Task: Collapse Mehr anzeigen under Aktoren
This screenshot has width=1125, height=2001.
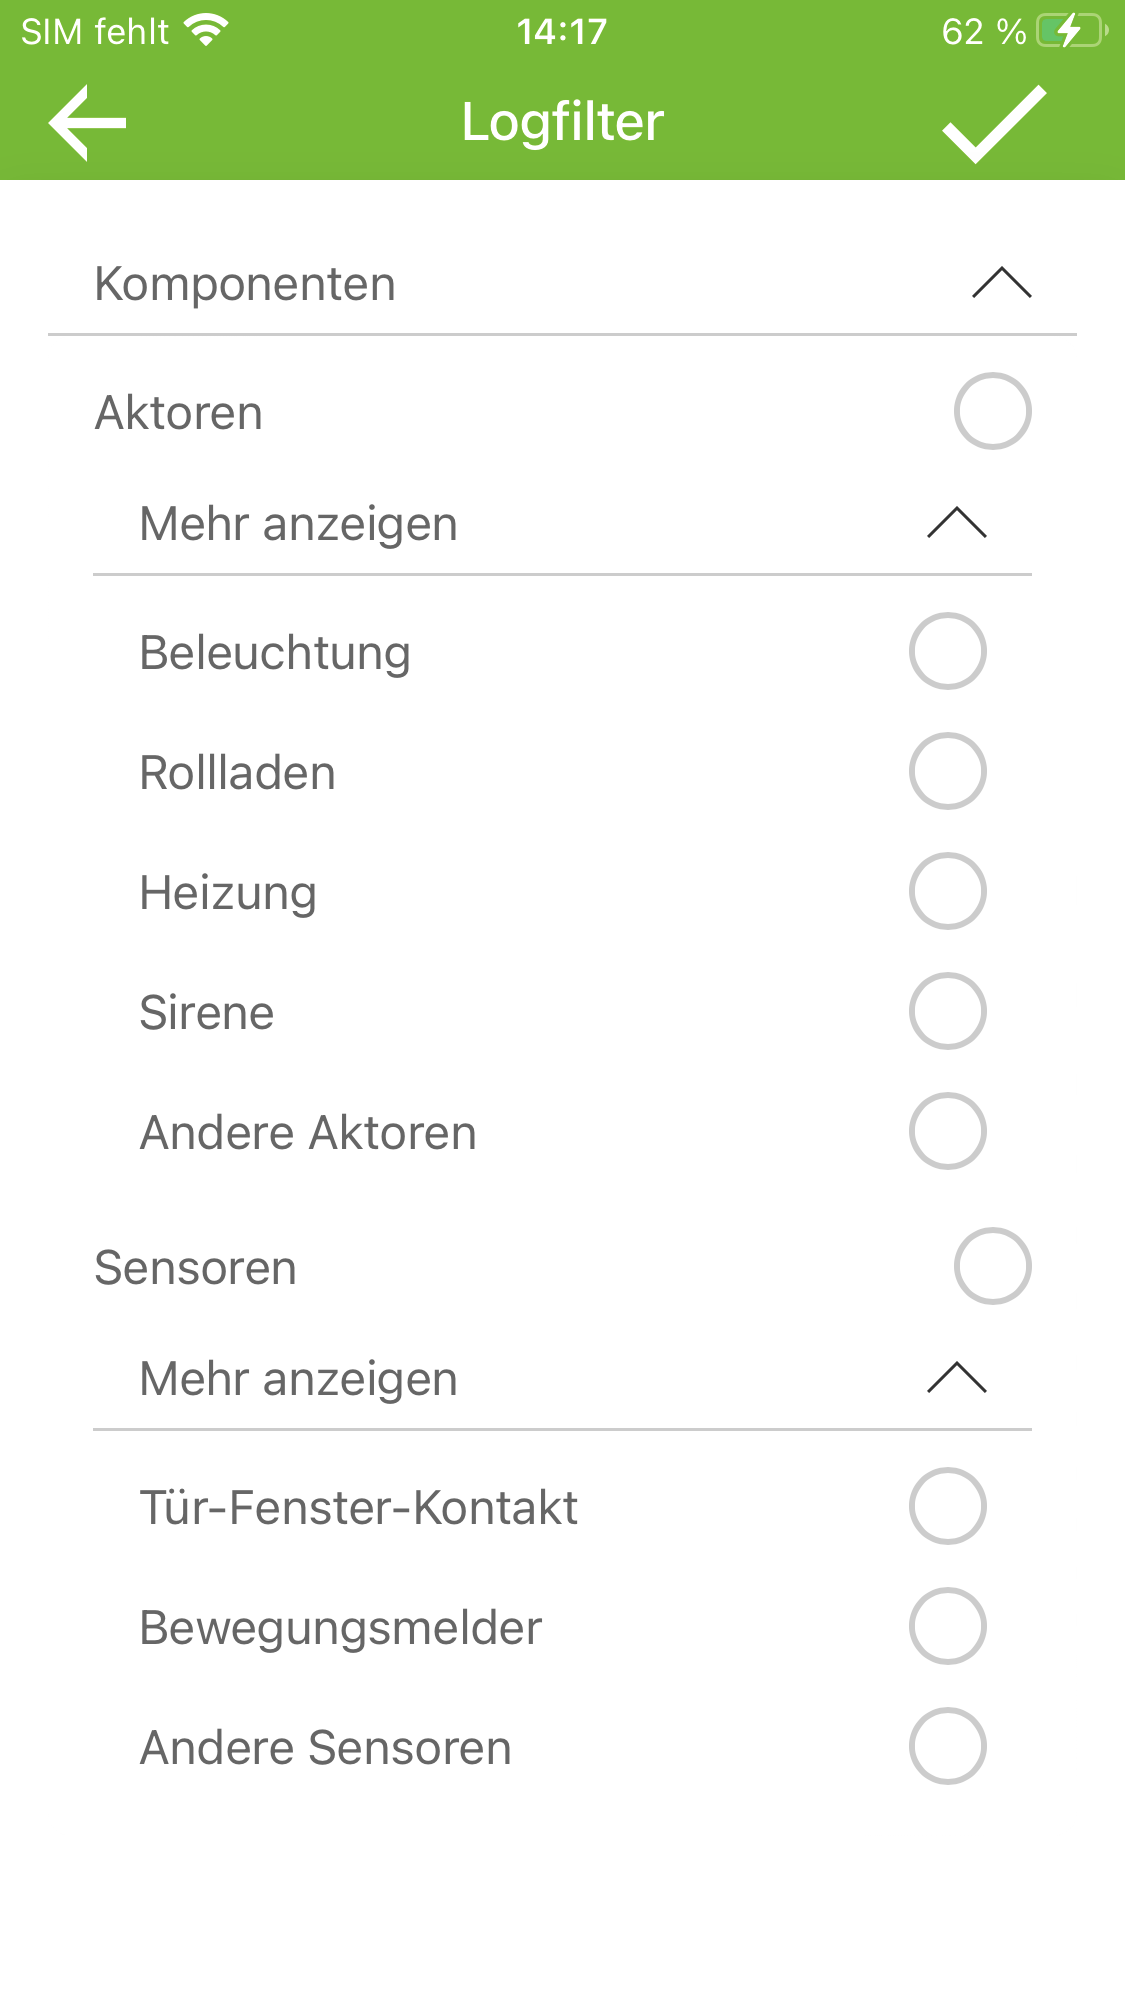Action: pyautogui.click(x=956, y=523)
